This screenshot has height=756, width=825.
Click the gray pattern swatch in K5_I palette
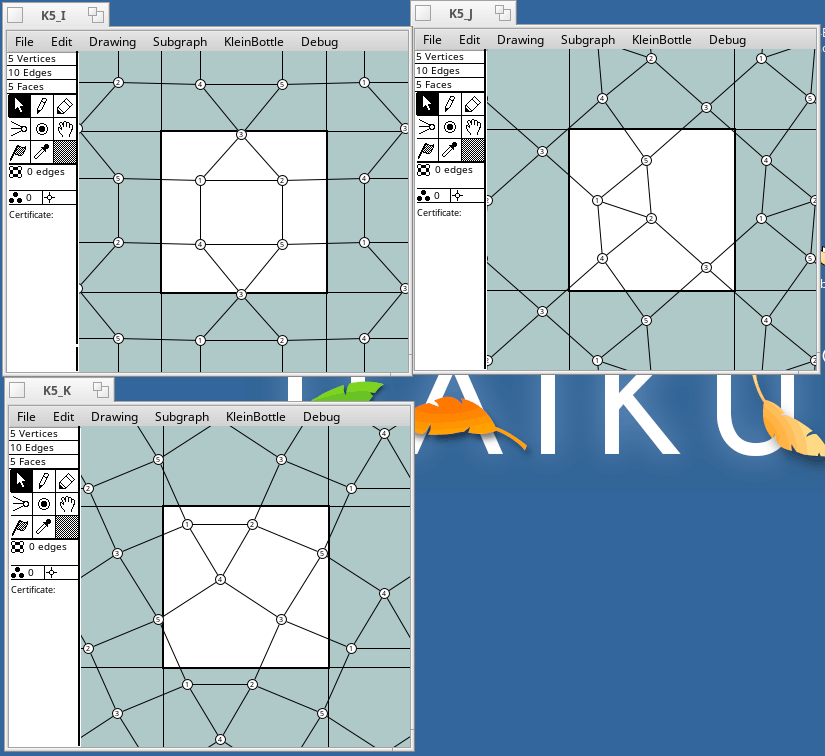(65, 151)
